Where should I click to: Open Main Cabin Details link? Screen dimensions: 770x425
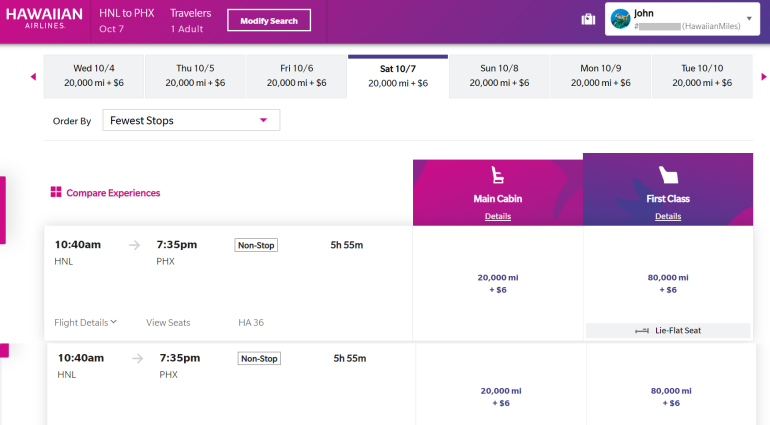coord(497,216)
